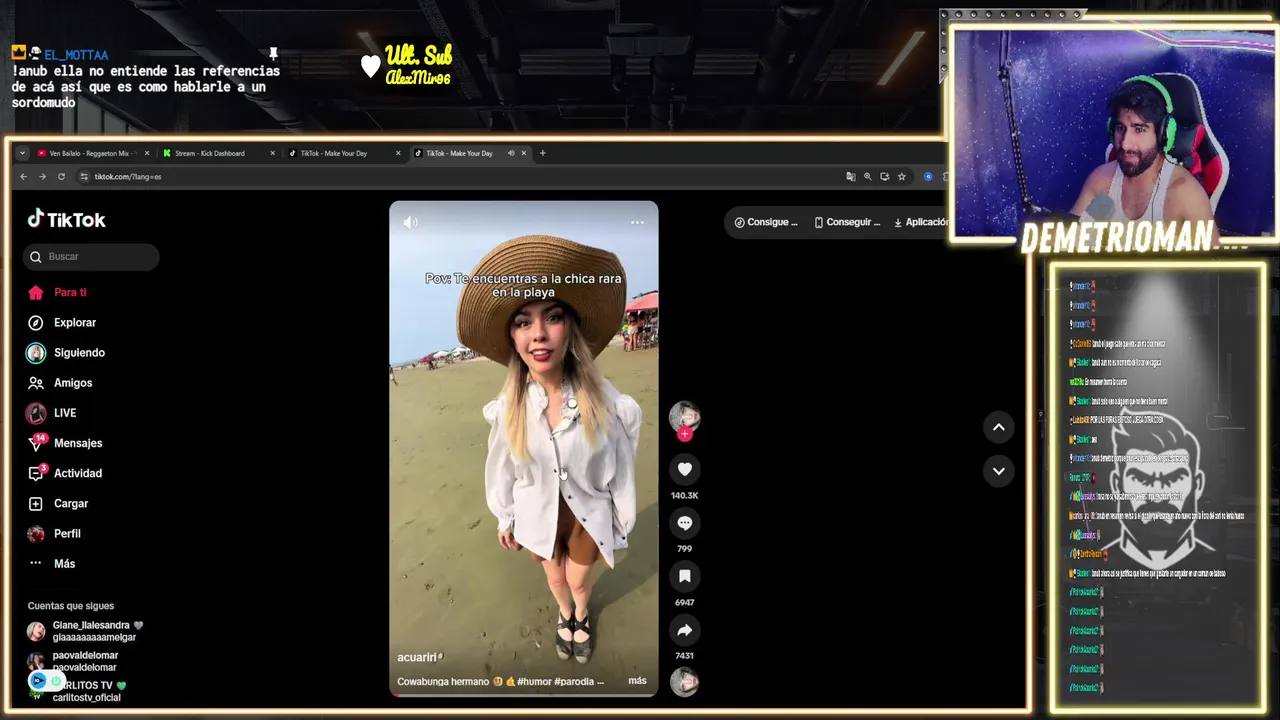
Task: Expand the caption with más
Action: coord(637,681)
